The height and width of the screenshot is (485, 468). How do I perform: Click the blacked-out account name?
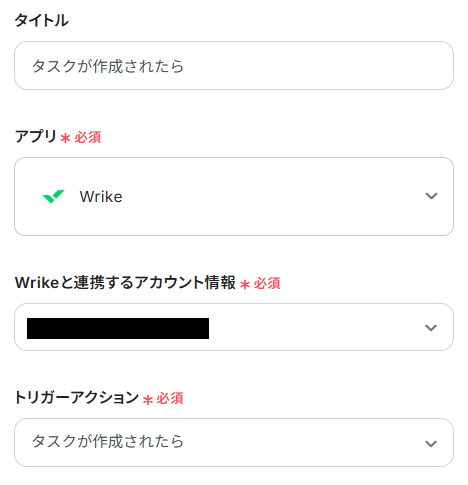coord(118,328)
